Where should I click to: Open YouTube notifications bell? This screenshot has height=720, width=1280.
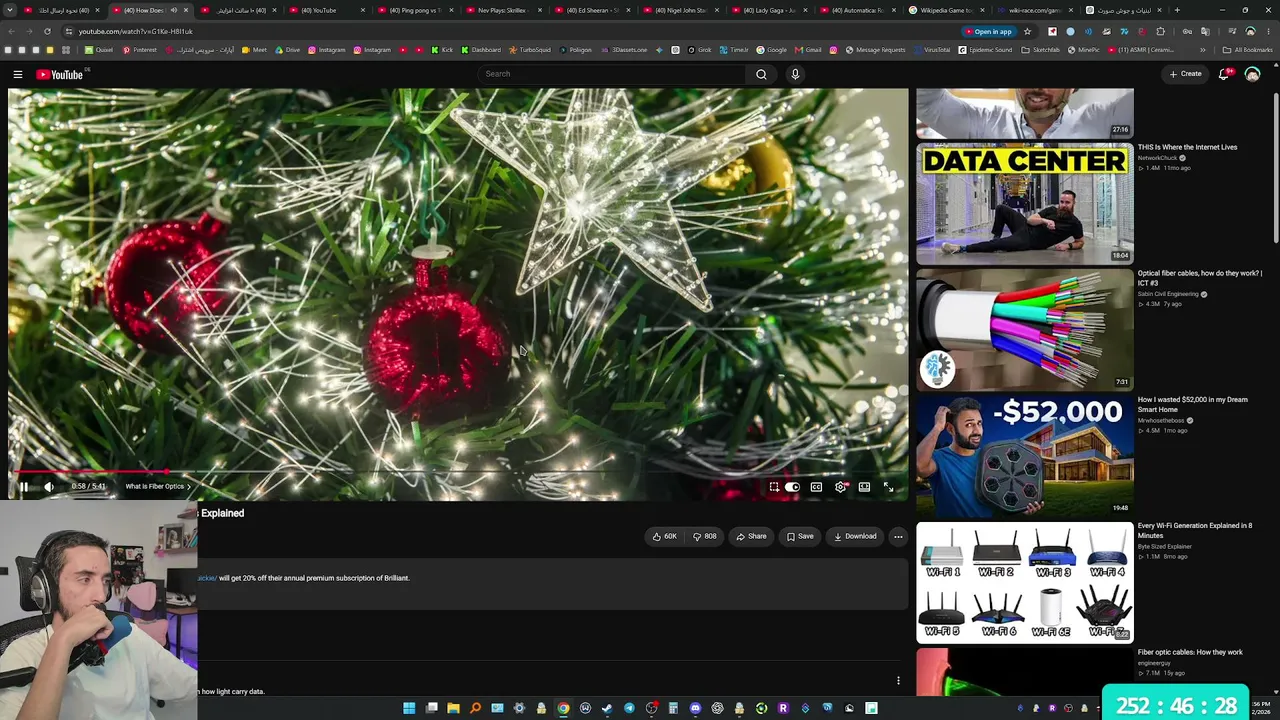pyautogui.click(x=1223, y=74)
